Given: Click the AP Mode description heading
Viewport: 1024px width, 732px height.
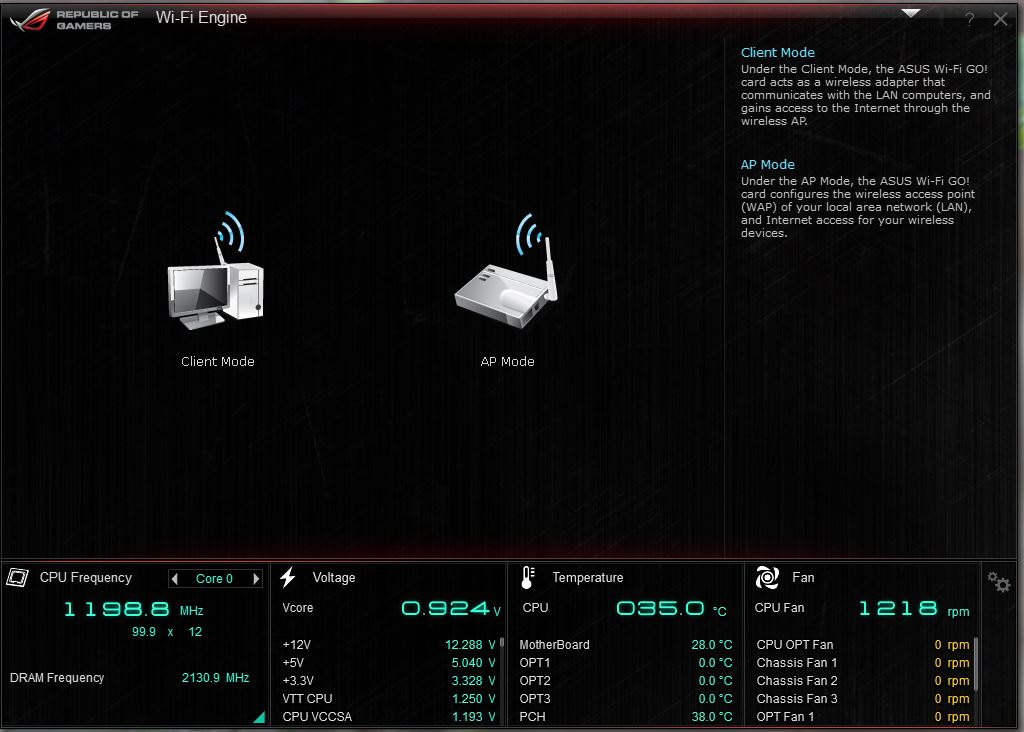Looking at the screenshot, I should click(767, 165).
